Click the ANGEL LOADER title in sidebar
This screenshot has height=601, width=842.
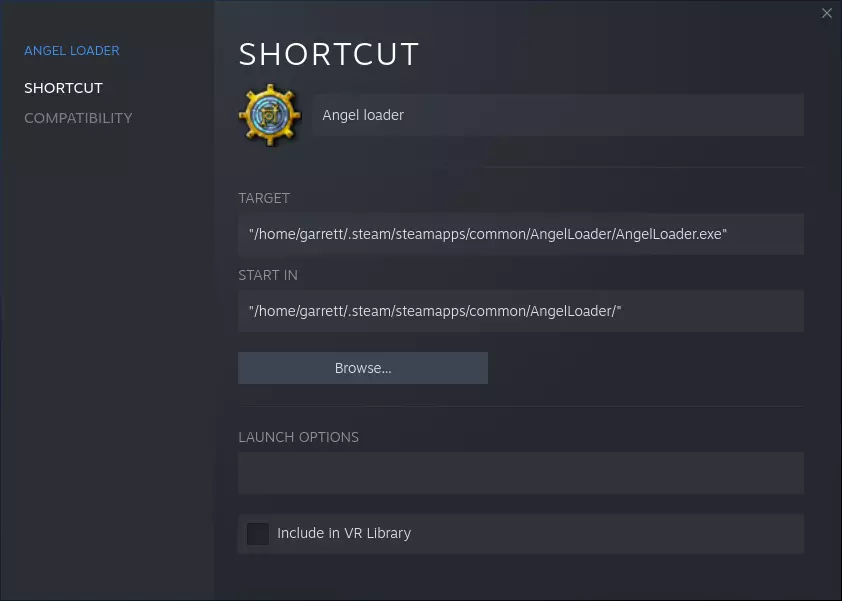click(x=72, y=51)
